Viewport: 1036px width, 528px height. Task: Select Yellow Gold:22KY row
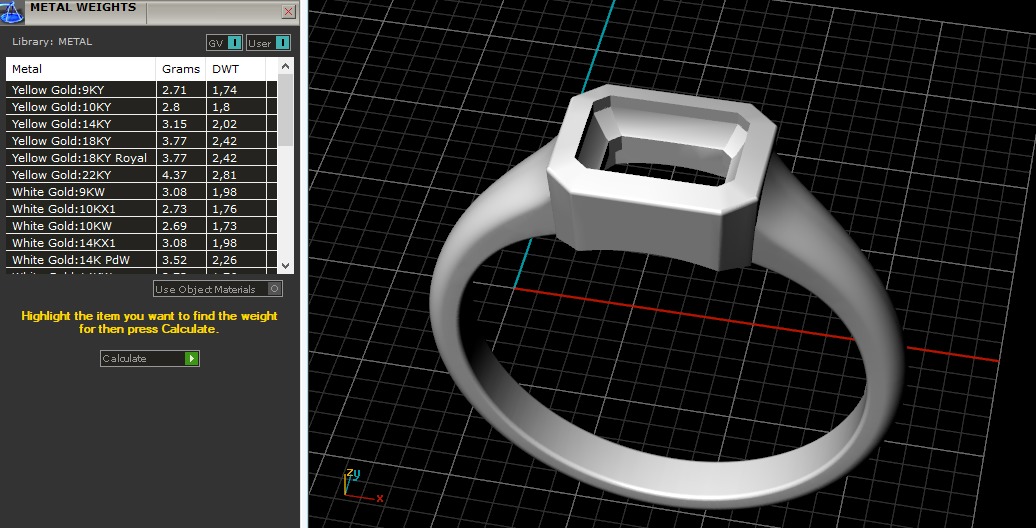coord(141,175)
